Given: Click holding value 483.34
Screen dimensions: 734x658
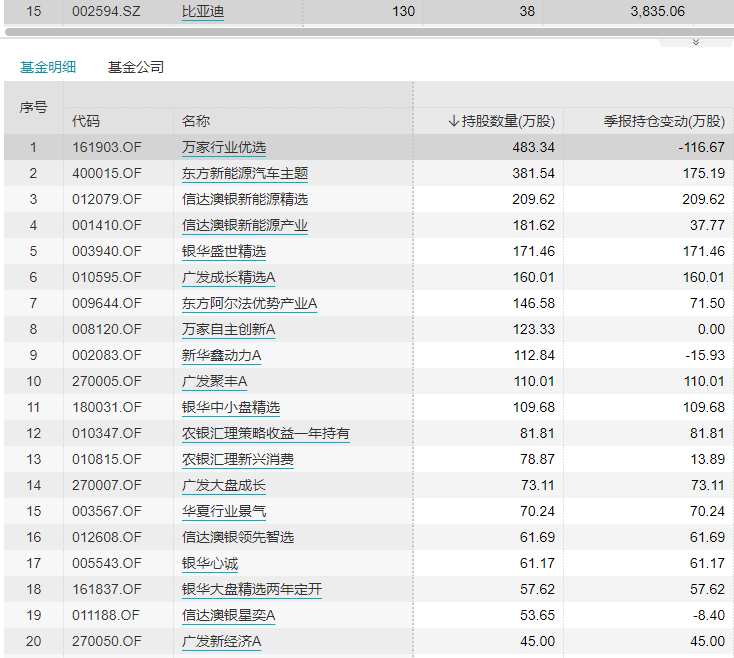Looking at the screenshot, I should click(533, 147).
